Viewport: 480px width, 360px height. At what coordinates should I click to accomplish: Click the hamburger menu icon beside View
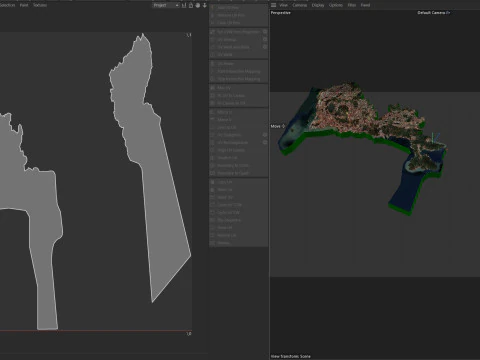[273, 5]
